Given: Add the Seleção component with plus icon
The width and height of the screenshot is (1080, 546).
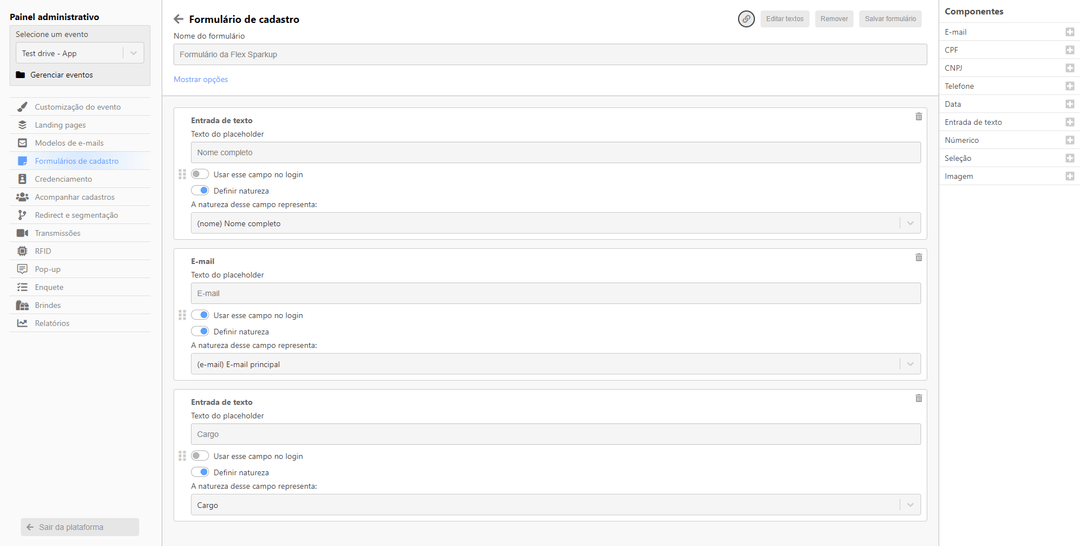Looking at the screenshot, I should 1069,158.
